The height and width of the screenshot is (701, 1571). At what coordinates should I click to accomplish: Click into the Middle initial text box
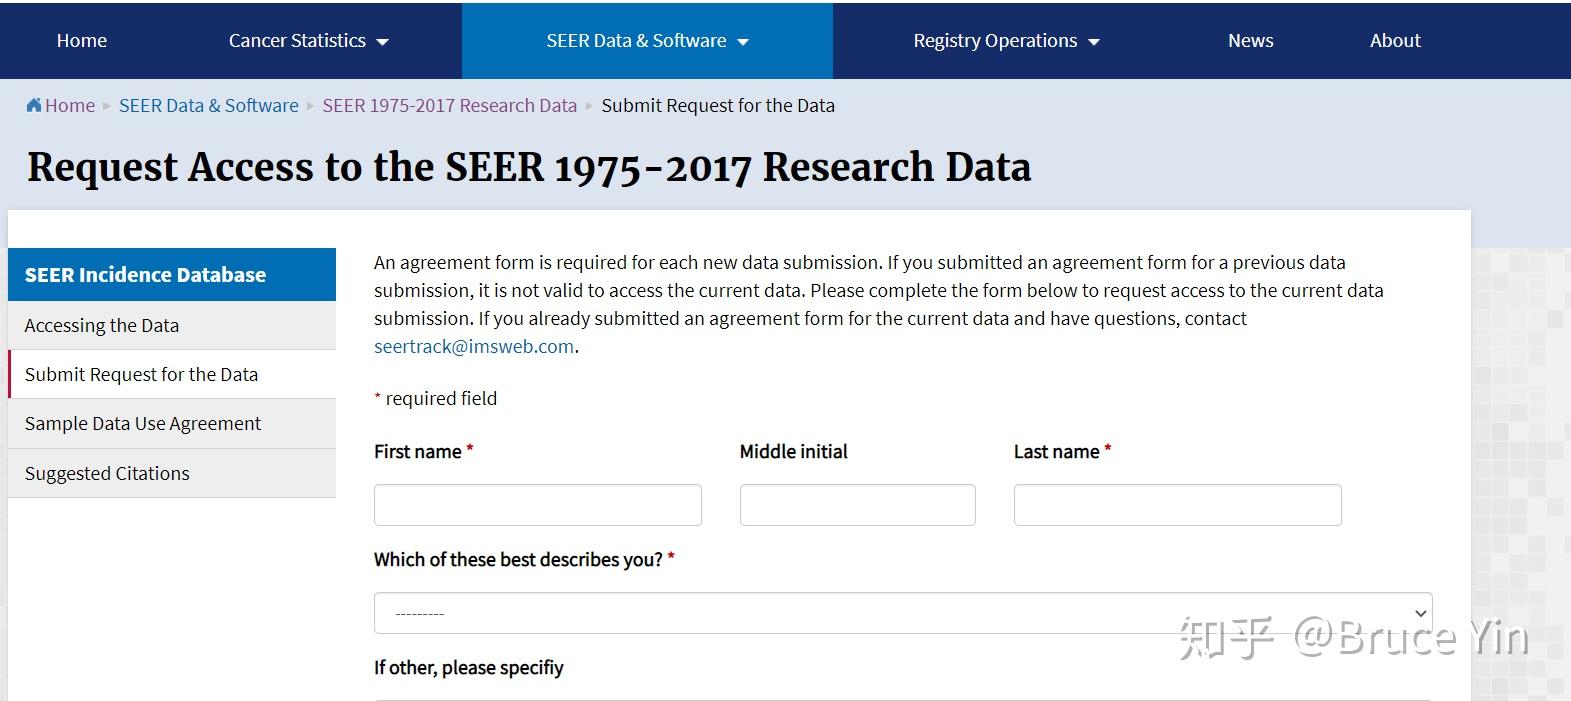(857, 505)
